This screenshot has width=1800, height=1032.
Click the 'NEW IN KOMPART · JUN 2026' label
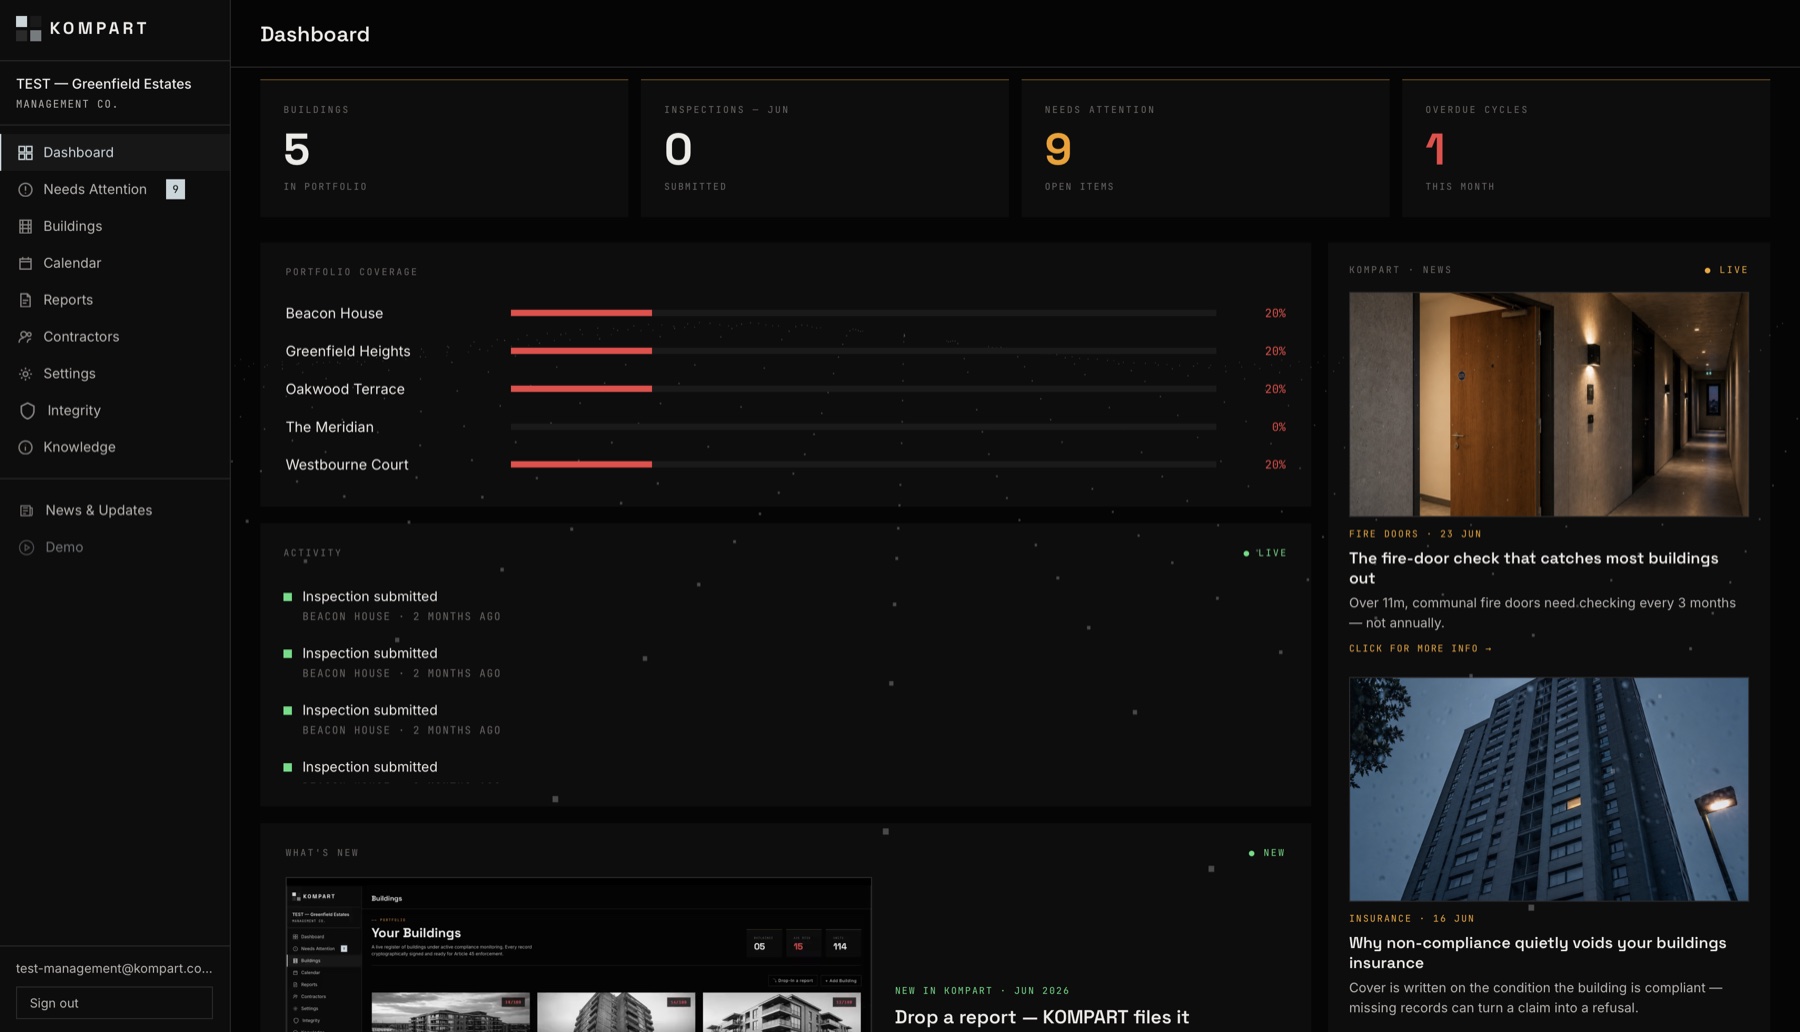coord(982,991)
